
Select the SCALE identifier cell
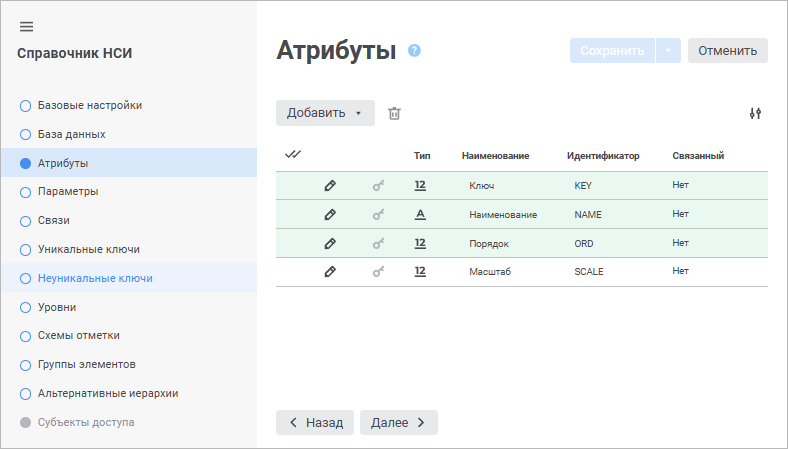[589, 271]
